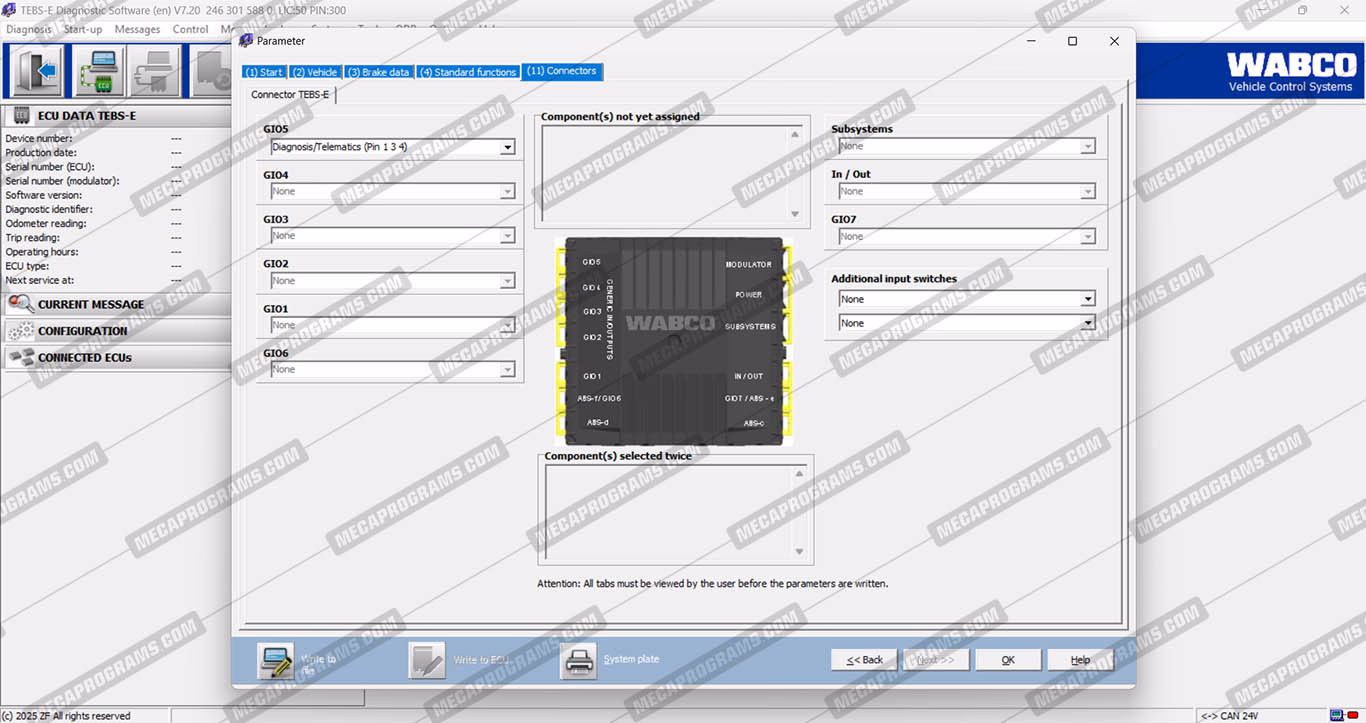Click the Write to file icon

point(276,661)
